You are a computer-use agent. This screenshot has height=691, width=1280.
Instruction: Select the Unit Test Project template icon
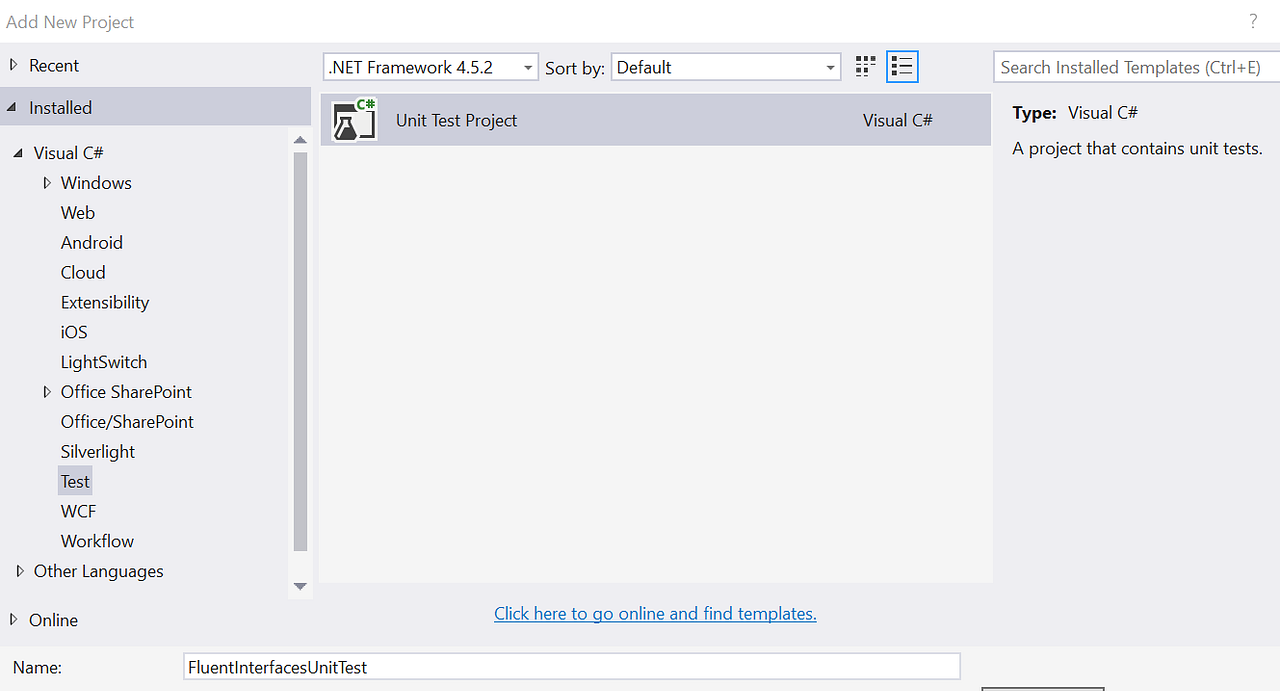[354, 119]
